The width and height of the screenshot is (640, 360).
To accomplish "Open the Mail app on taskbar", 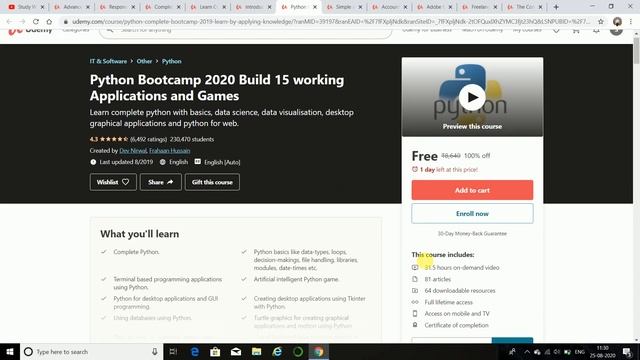I will coord(236,351).
